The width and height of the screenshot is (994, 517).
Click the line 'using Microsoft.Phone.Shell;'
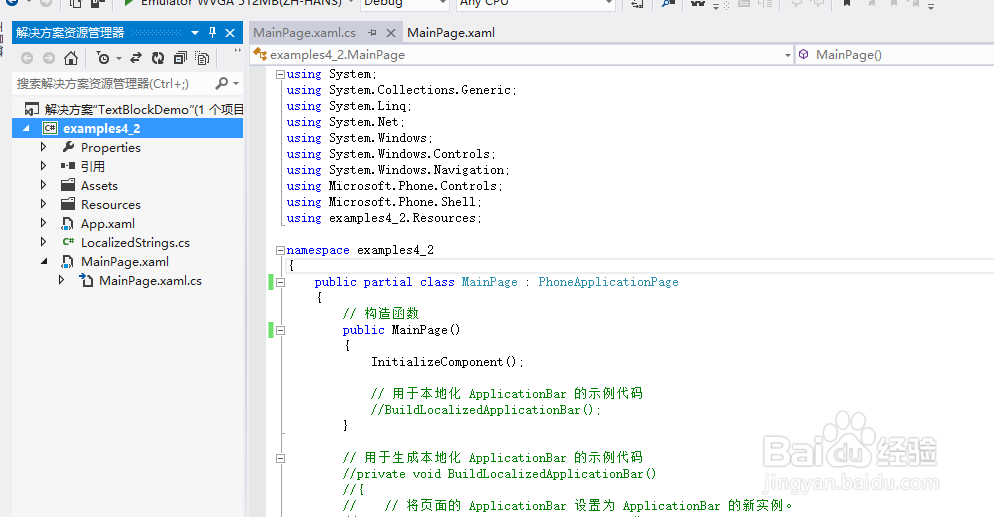[384, 201]
